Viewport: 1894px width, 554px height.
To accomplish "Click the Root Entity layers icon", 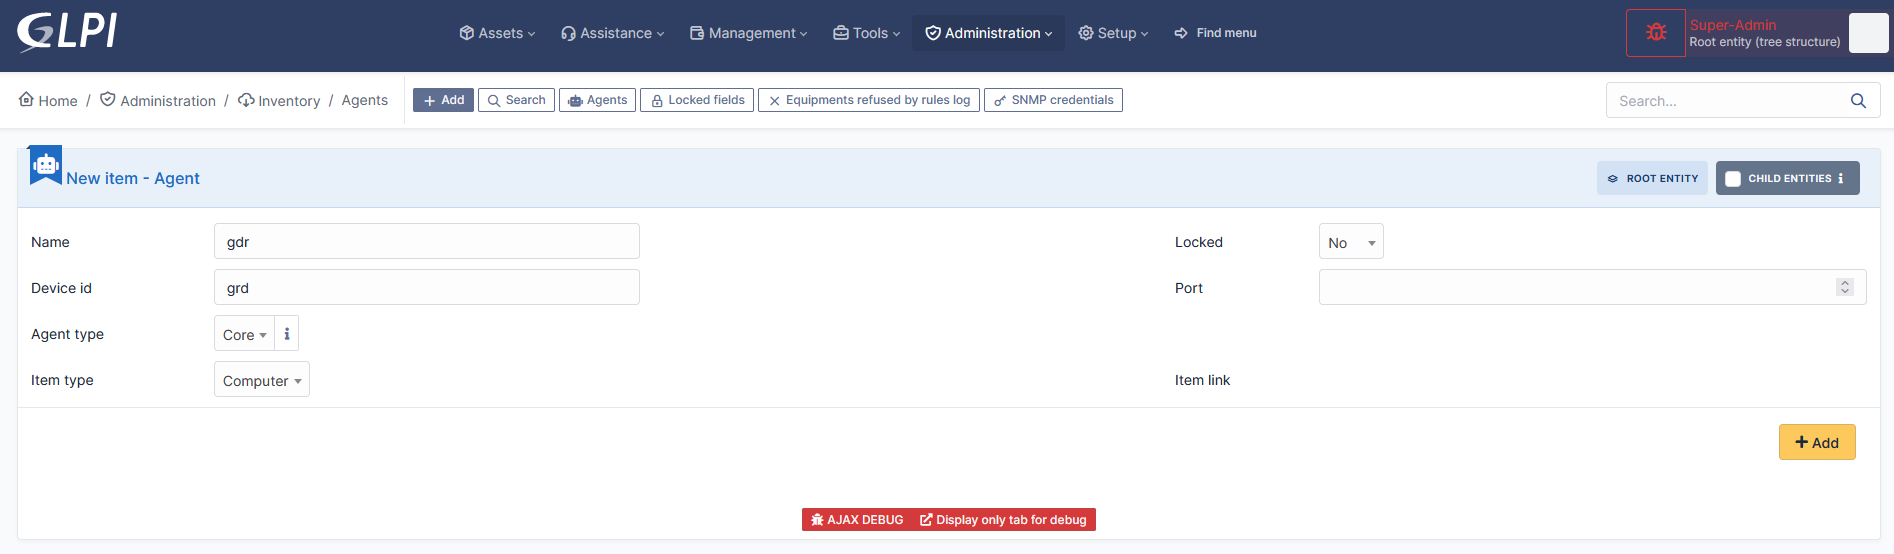I will point(1613,179).
